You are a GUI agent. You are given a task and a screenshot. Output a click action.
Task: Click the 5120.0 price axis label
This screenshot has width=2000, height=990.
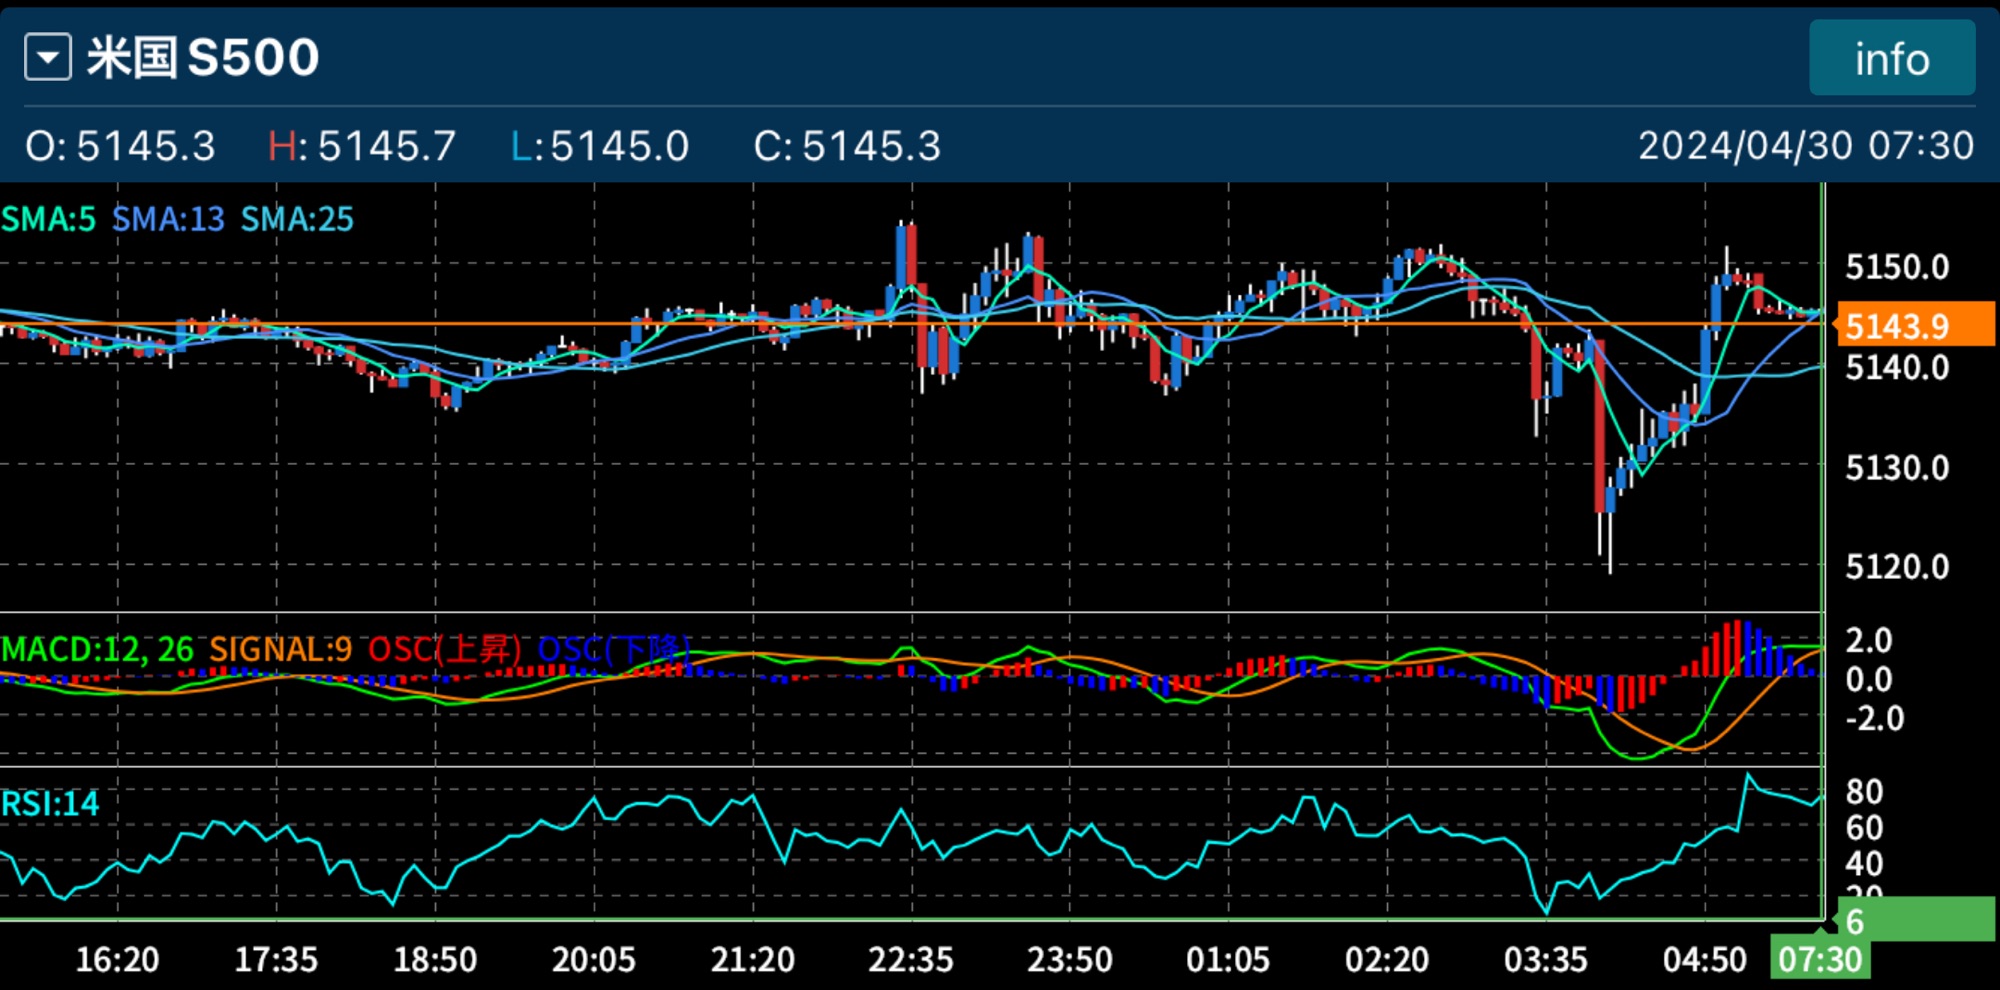tap(1897, 567)
